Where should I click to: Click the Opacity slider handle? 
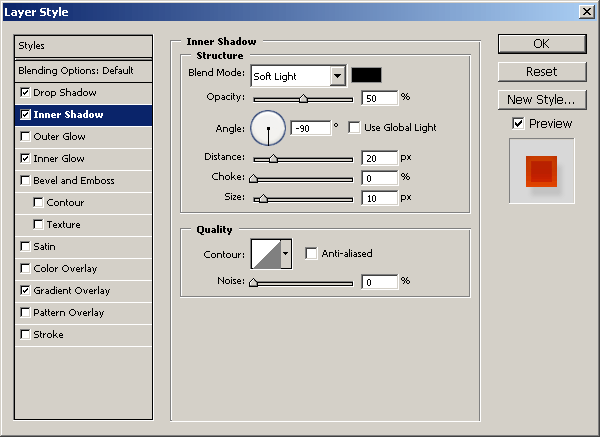click(x=303, y=99)
